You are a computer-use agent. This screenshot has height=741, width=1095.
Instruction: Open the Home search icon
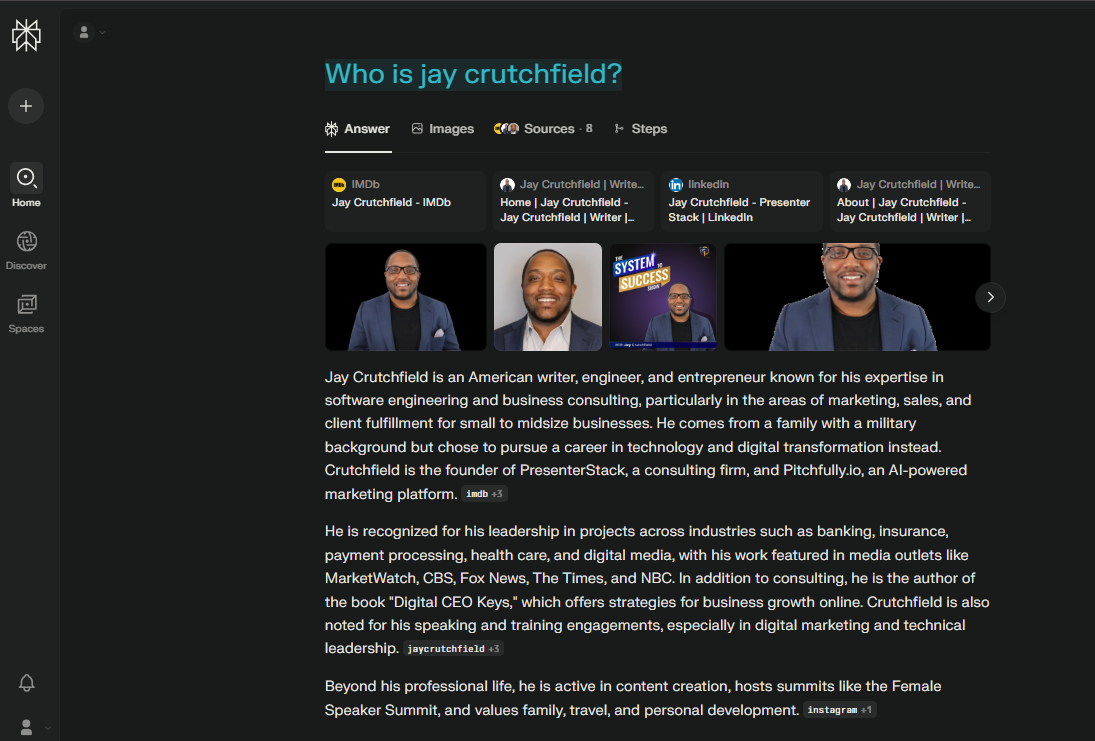coord(26,178)
